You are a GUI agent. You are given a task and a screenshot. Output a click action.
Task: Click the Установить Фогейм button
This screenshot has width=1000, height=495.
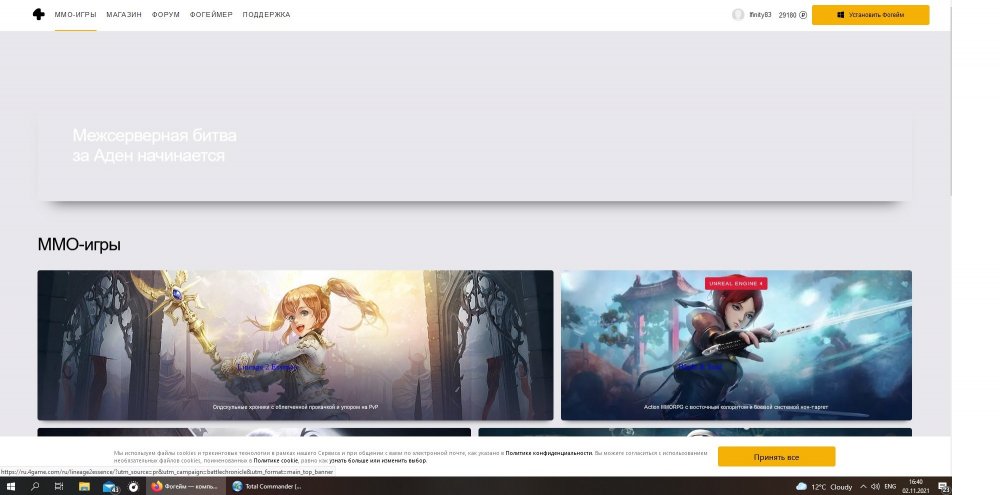[870, 15]
